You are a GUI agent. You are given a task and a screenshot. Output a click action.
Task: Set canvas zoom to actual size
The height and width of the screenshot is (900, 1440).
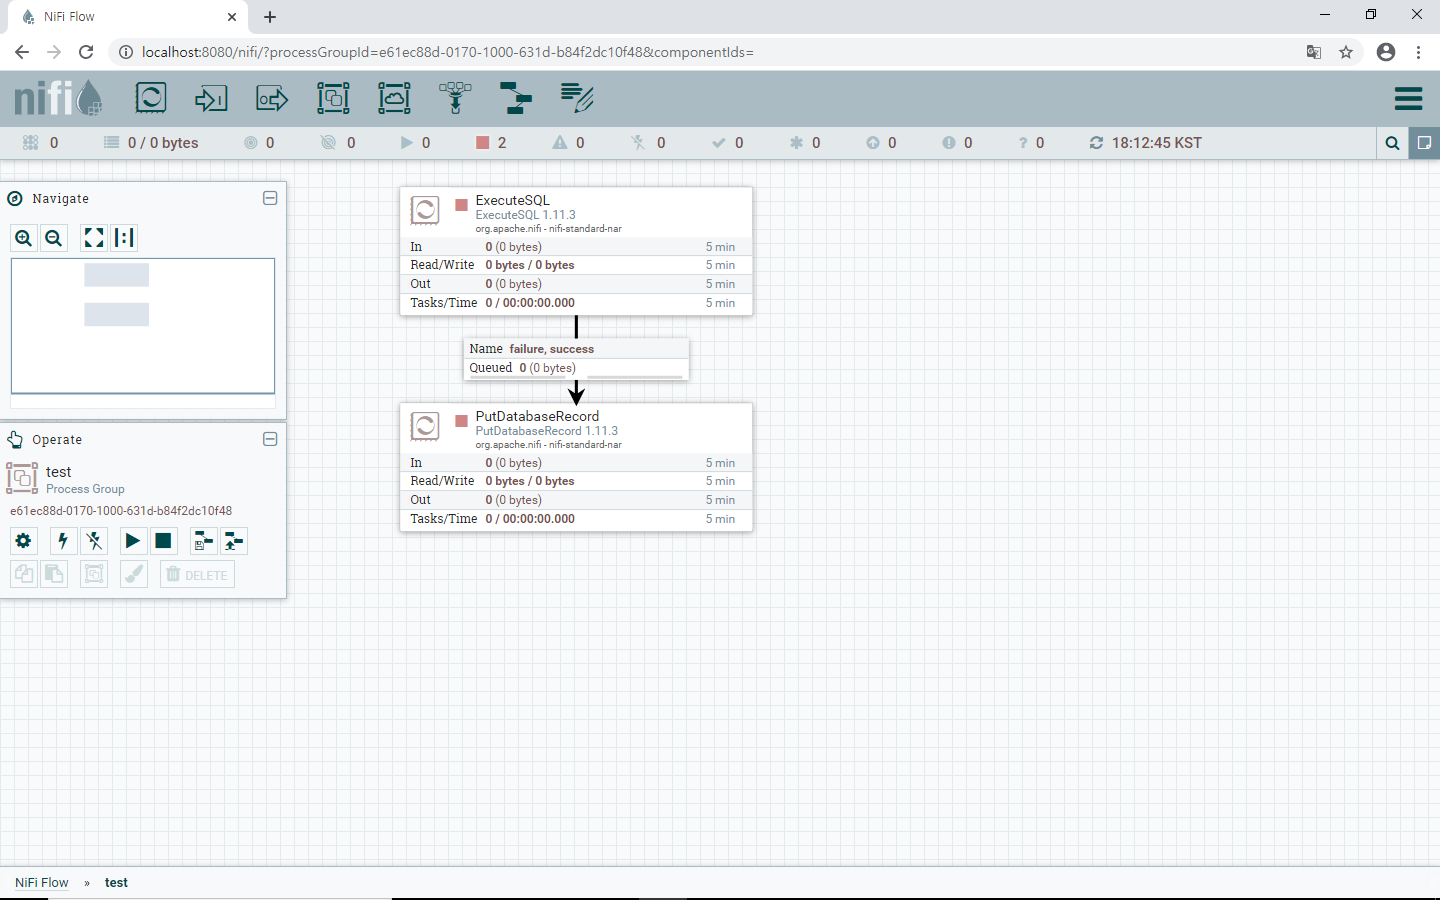(x=124, y=238)
